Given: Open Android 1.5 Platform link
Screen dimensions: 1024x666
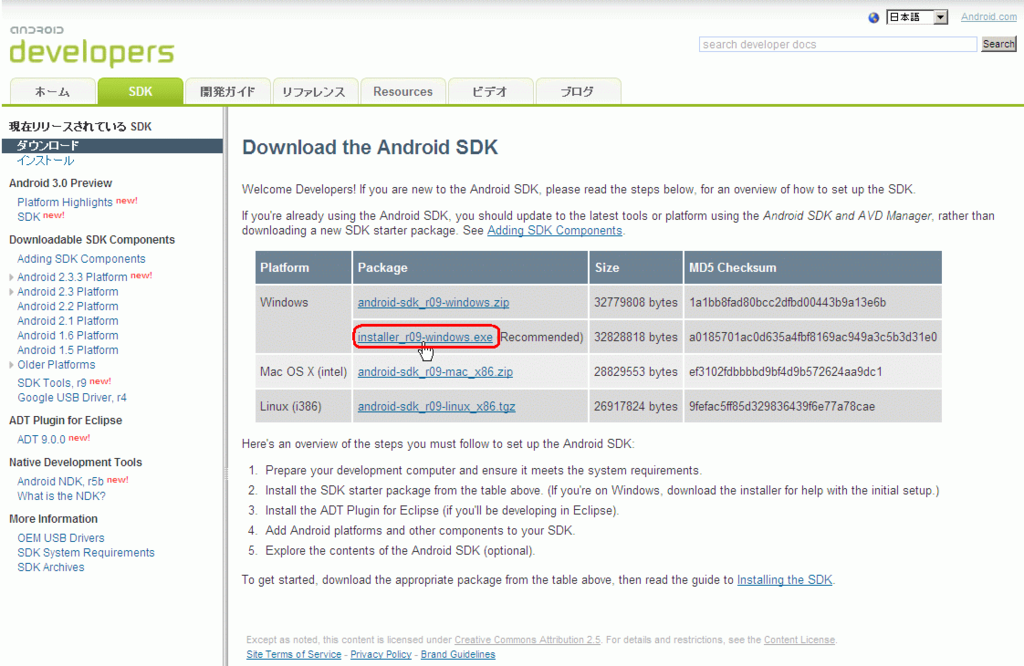Looking at the screenshot, I should (x=68, y=350).
